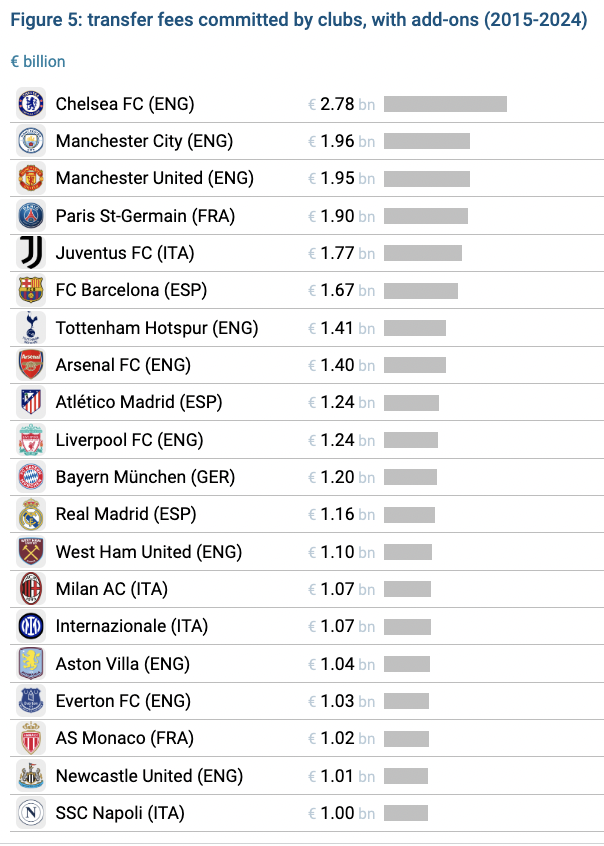604x846 pixels.
Task: Select the Aston Villa (ENG) club name
Action: pos(123,664)
